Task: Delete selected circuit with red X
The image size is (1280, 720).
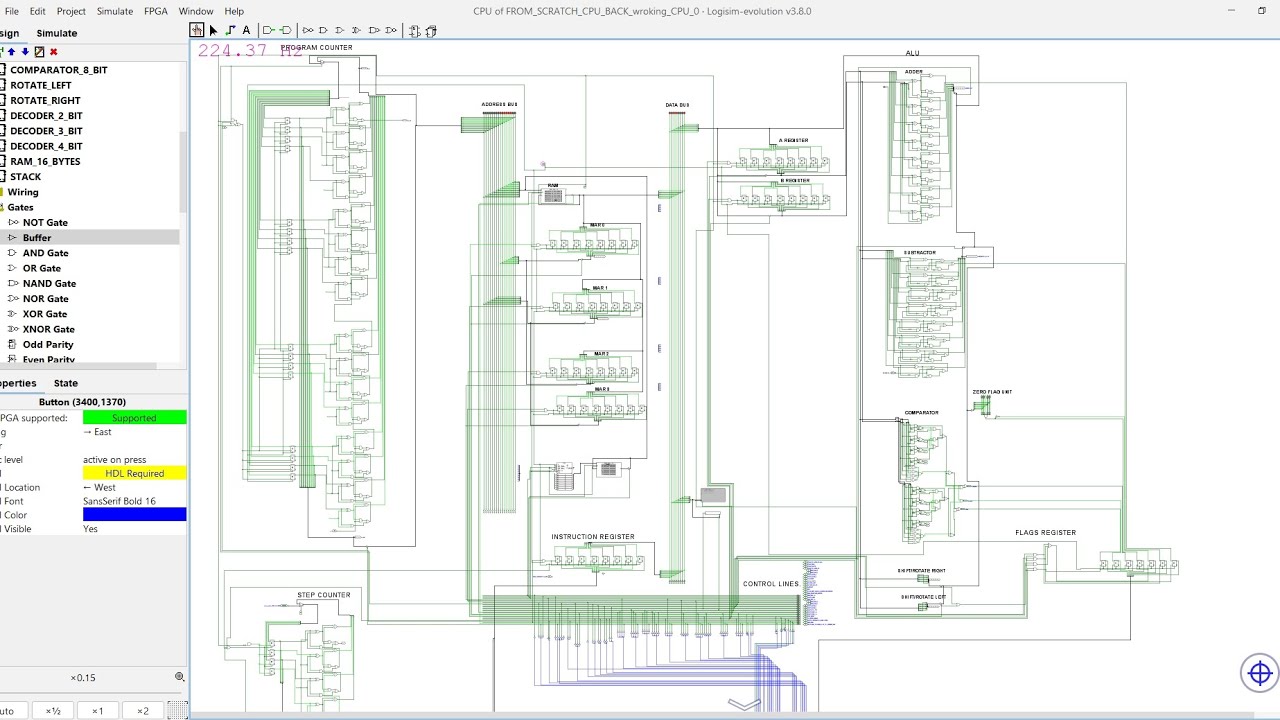Action: point(53,52)
